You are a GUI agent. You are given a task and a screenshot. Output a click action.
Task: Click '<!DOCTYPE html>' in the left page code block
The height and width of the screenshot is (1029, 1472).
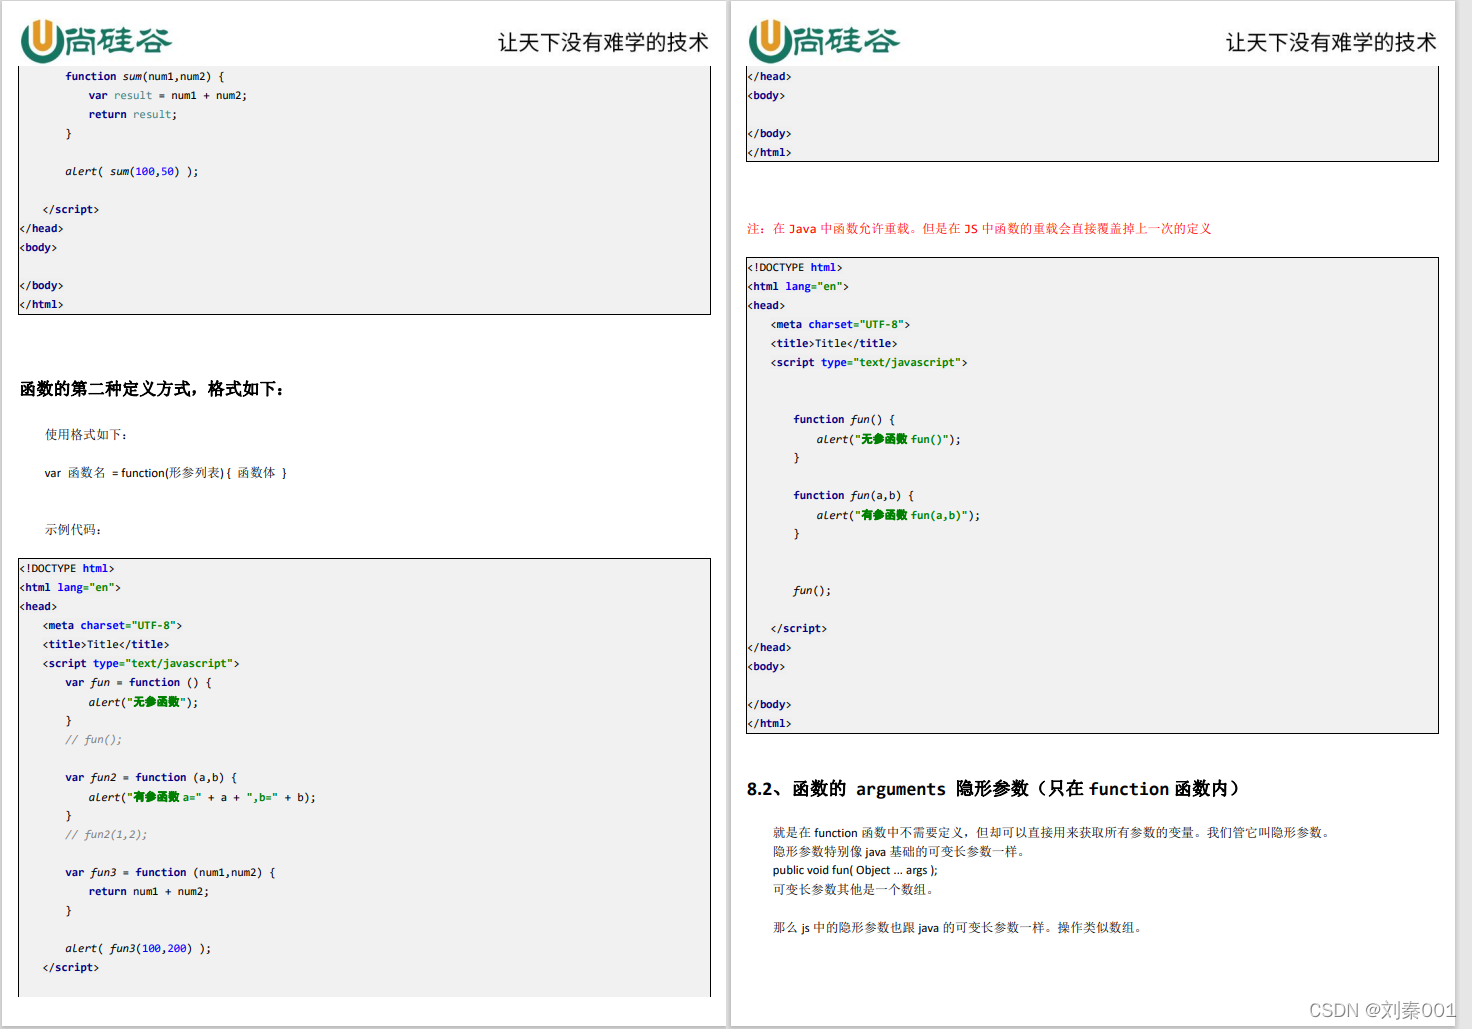tap(67, 568)
